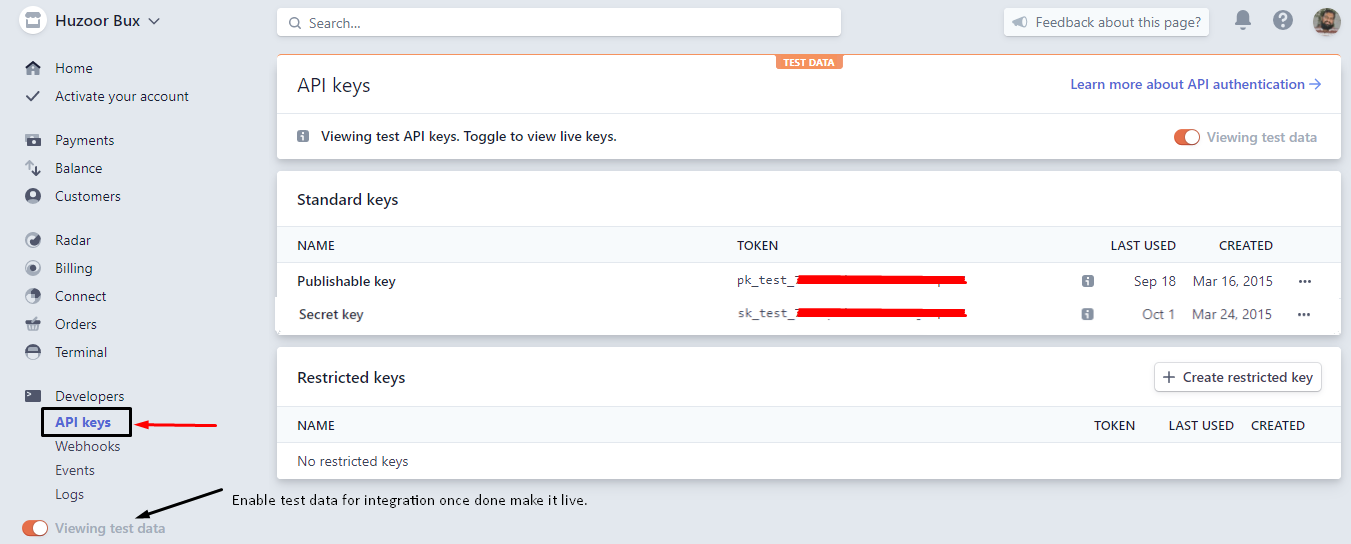
Task: Click the Sep 18 last used date
Action: [1155, 281]
